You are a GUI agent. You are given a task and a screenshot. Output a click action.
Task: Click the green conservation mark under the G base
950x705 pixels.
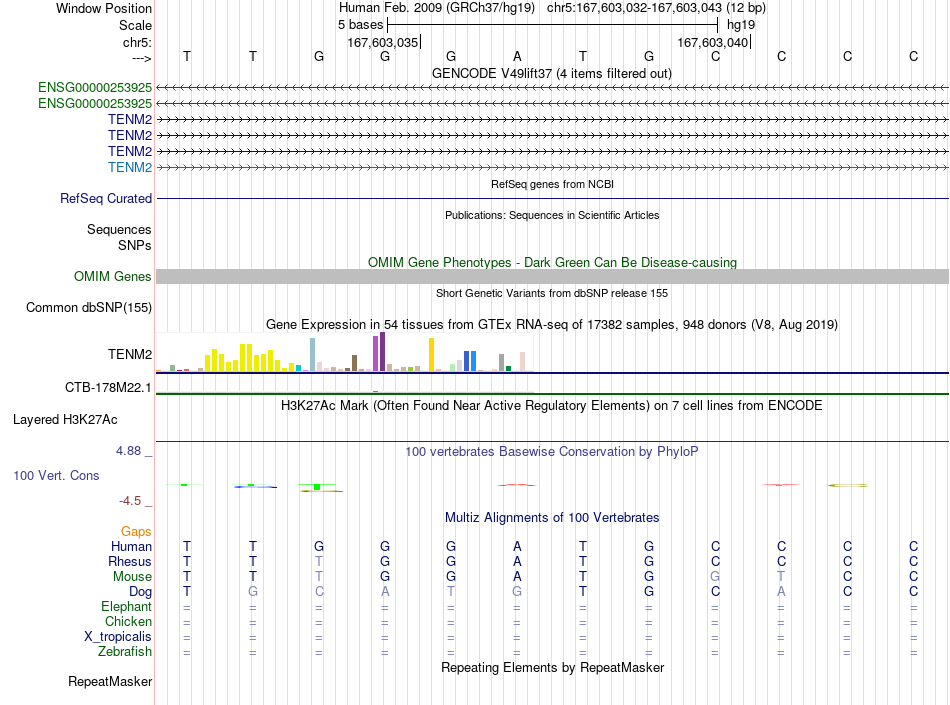pyautogui.click(x=317, y=487)
